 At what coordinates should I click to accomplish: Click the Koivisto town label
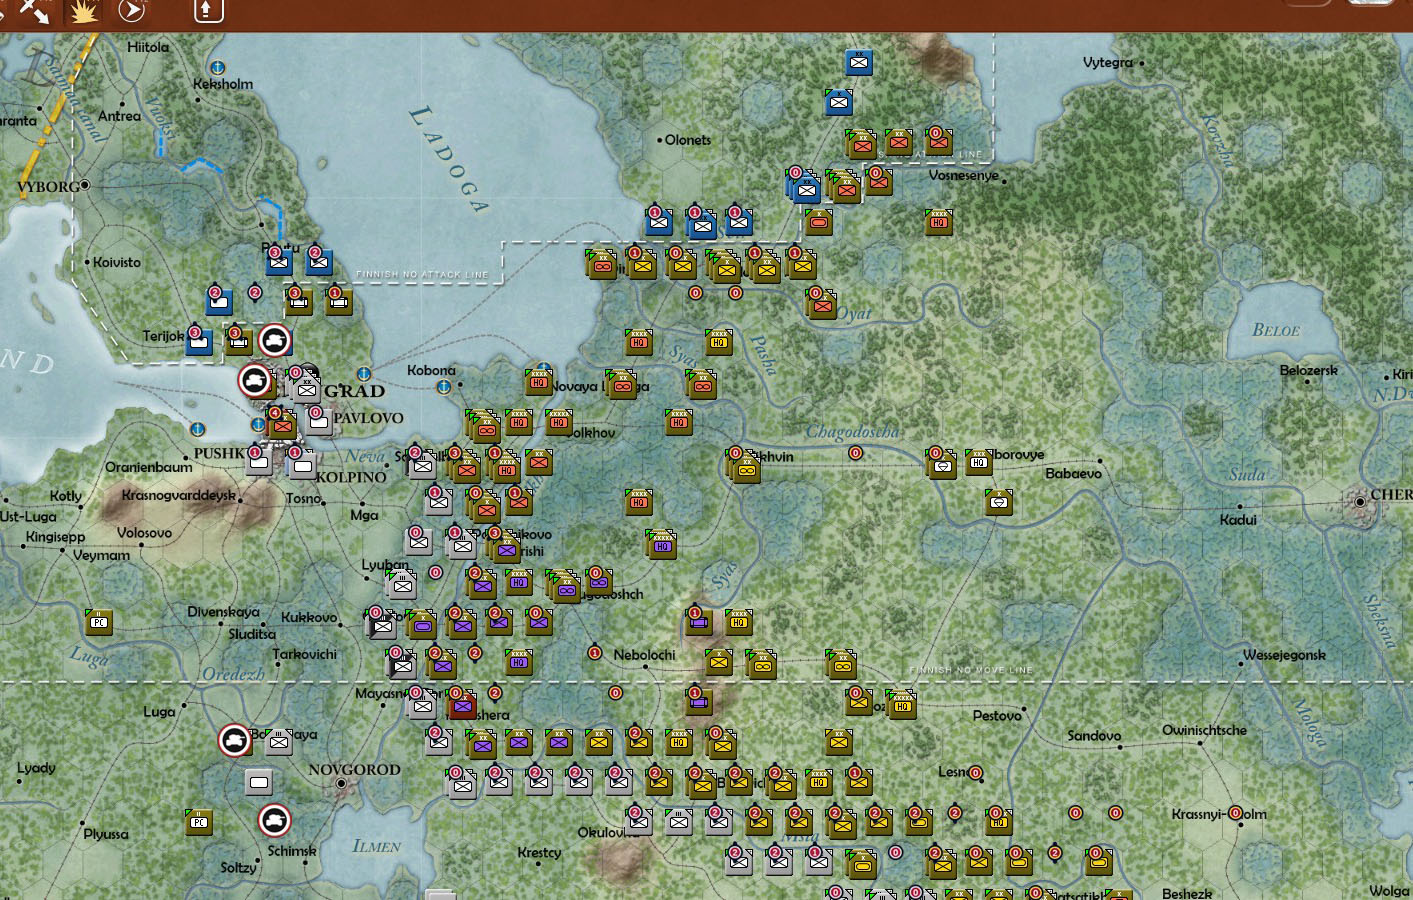(117, 262)
